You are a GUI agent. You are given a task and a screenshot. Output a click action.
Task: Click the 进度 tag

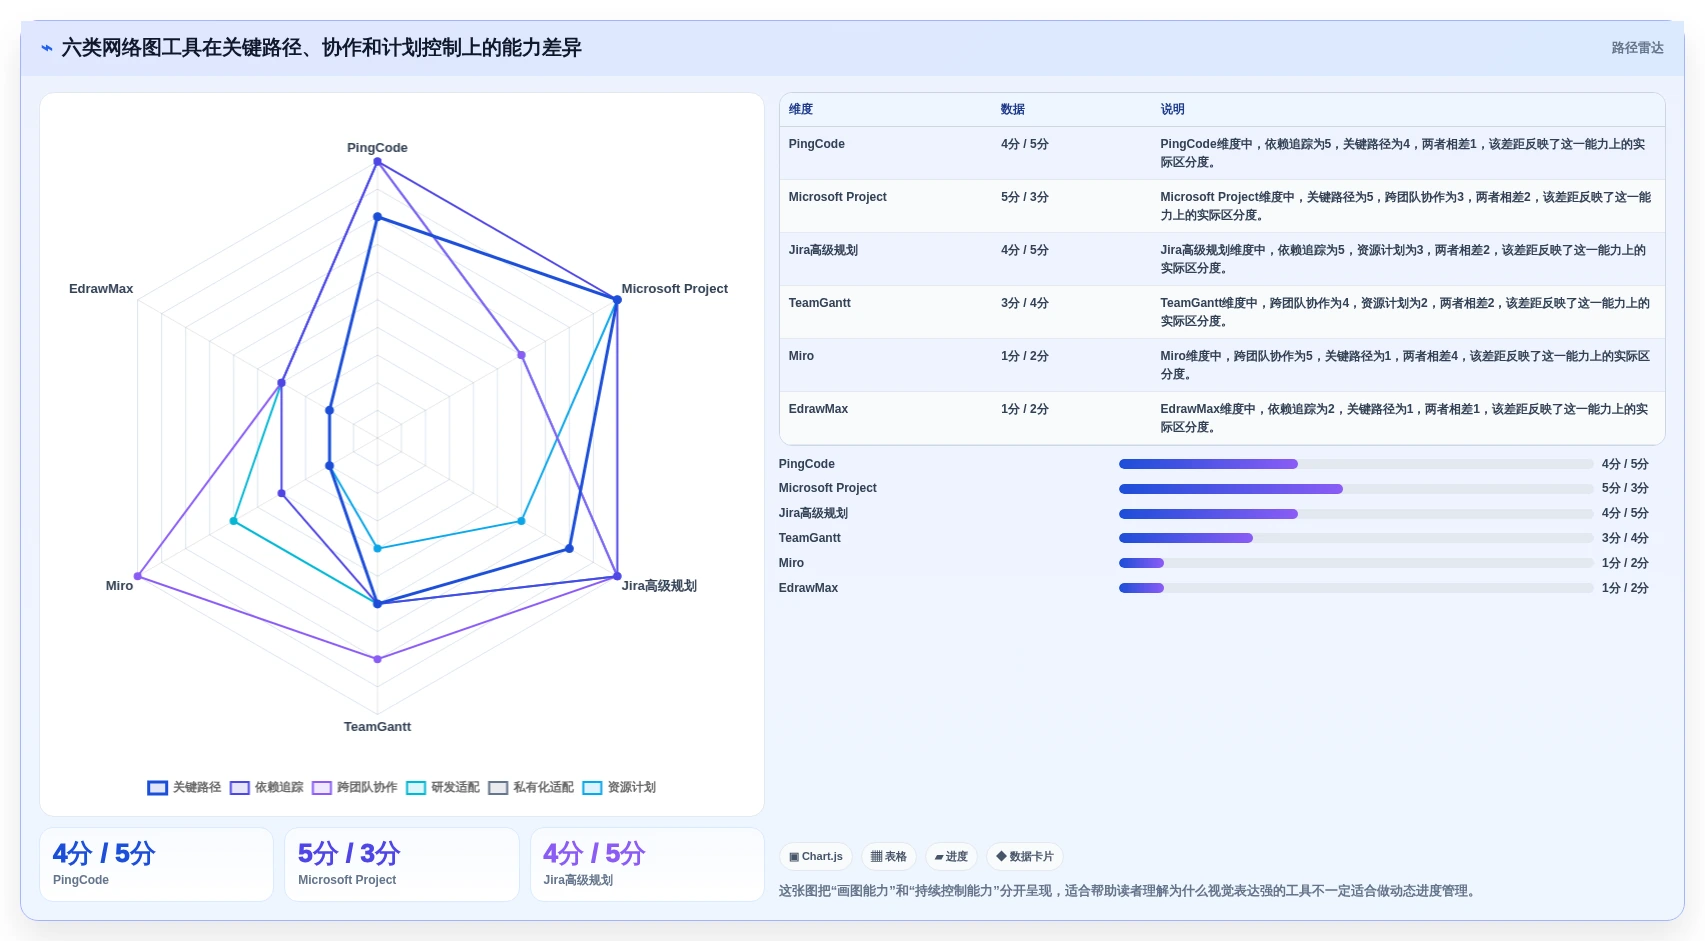coord(951,856)
